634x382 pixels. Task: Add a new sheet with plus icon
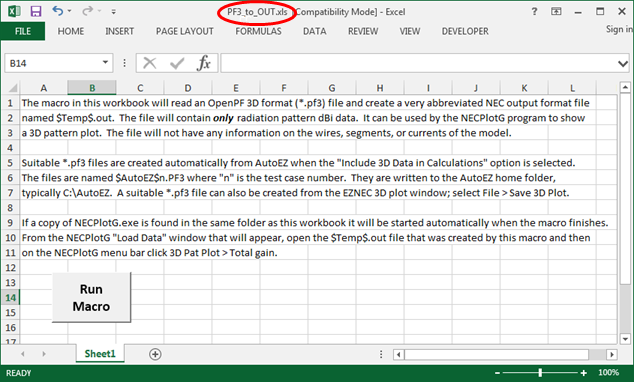click(155, 354)
